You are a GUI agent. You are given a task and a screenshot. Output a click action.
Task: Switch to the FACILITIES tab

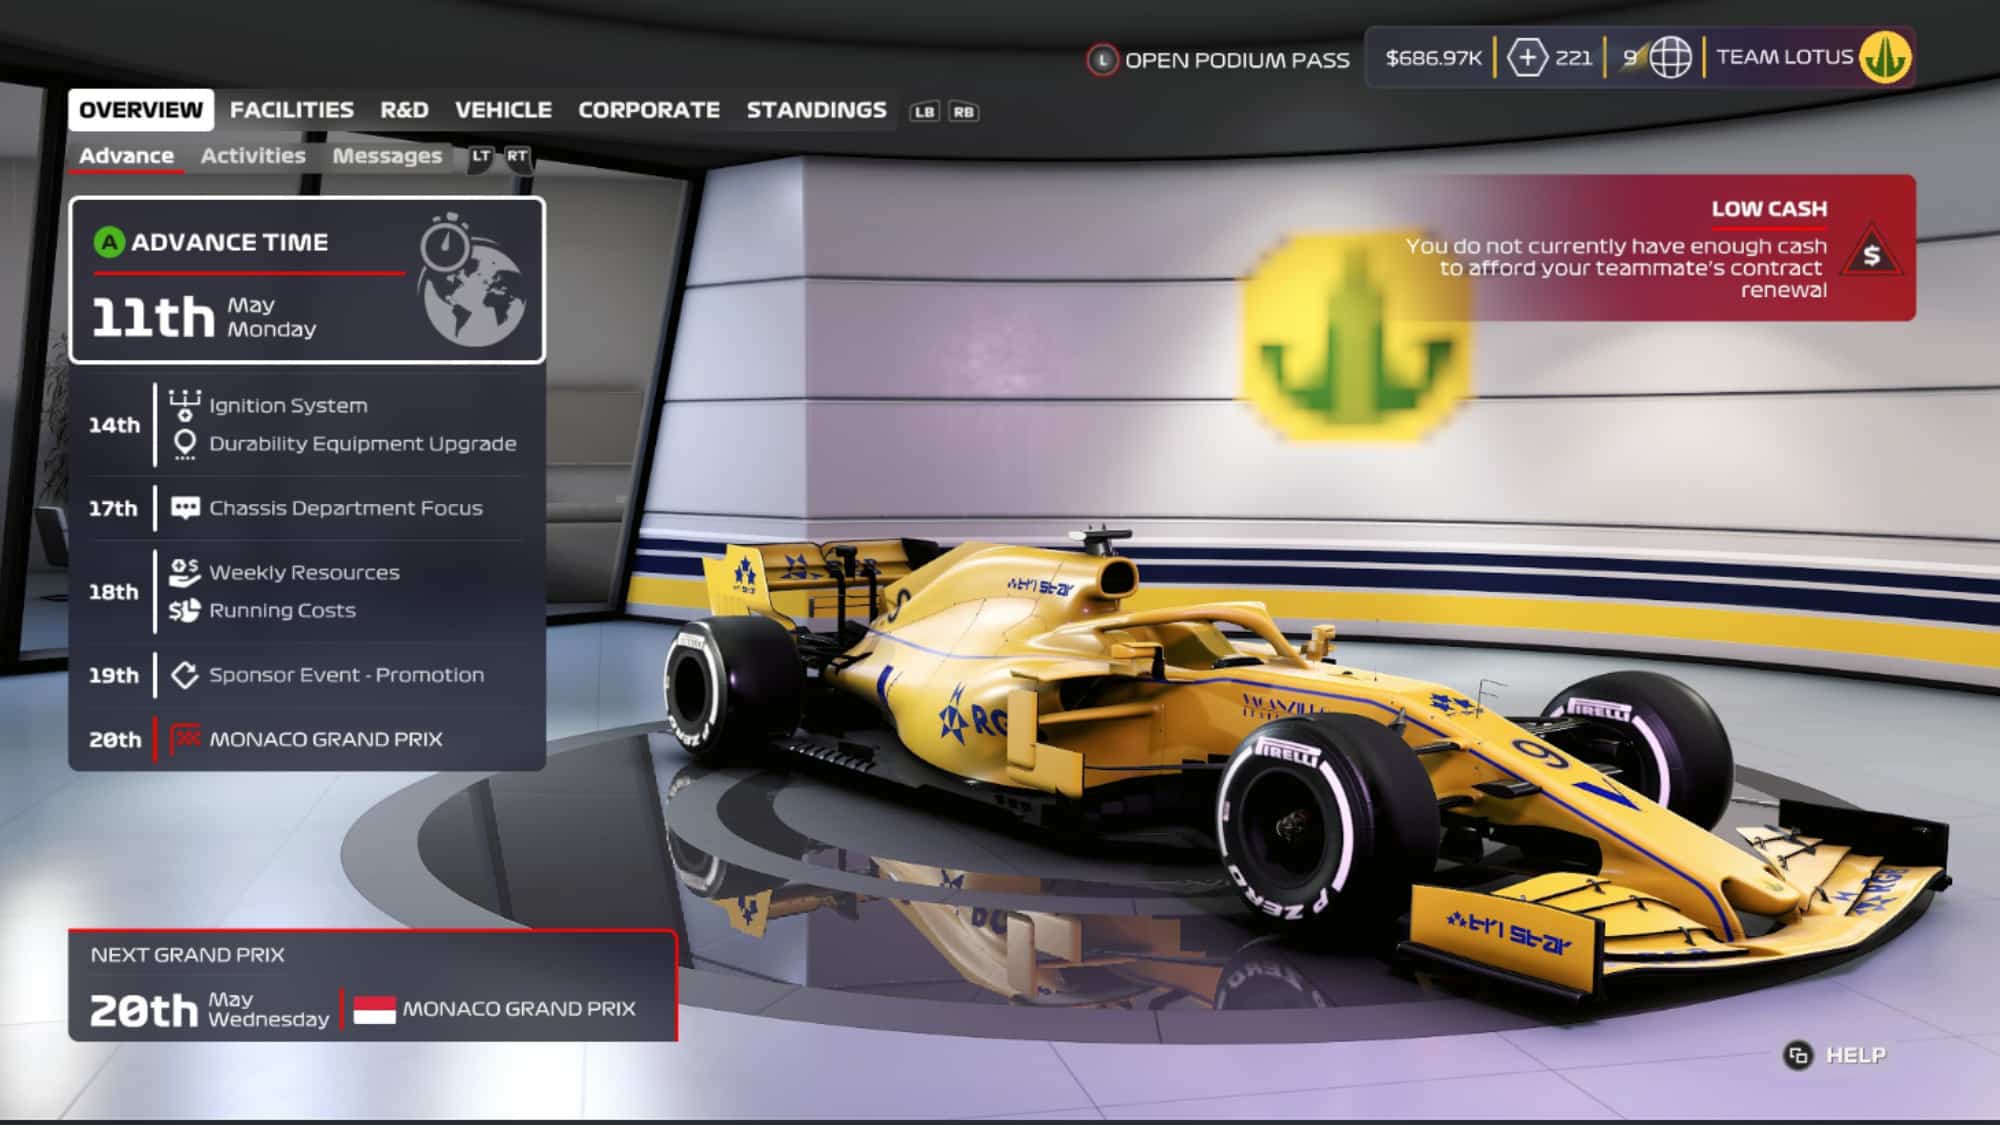(292, 110)
